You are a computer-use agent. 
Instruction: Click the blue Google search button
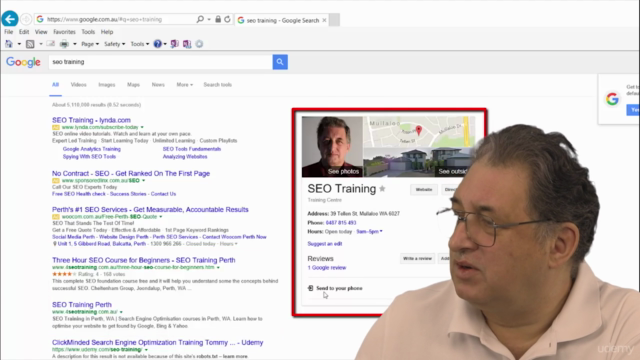[280, 62]
